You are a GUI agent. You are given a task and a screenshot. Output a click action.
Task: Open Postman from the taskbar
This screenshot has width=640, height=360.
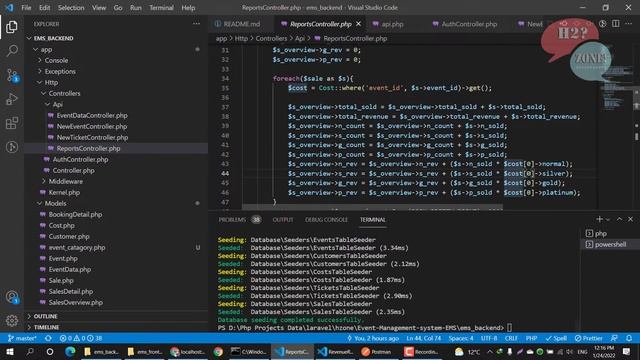pos(376,351)
